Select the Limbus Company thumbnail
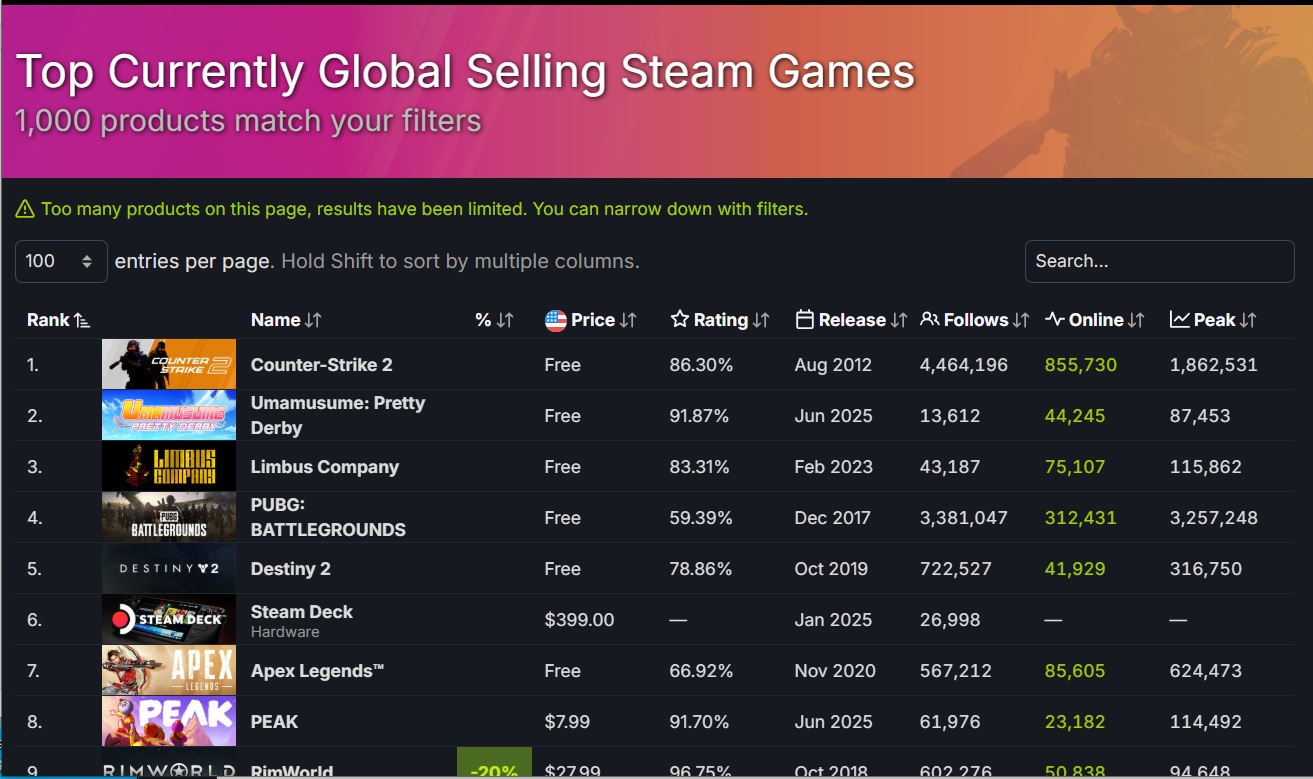1313x779 pixels. click(x=169, y=467)
